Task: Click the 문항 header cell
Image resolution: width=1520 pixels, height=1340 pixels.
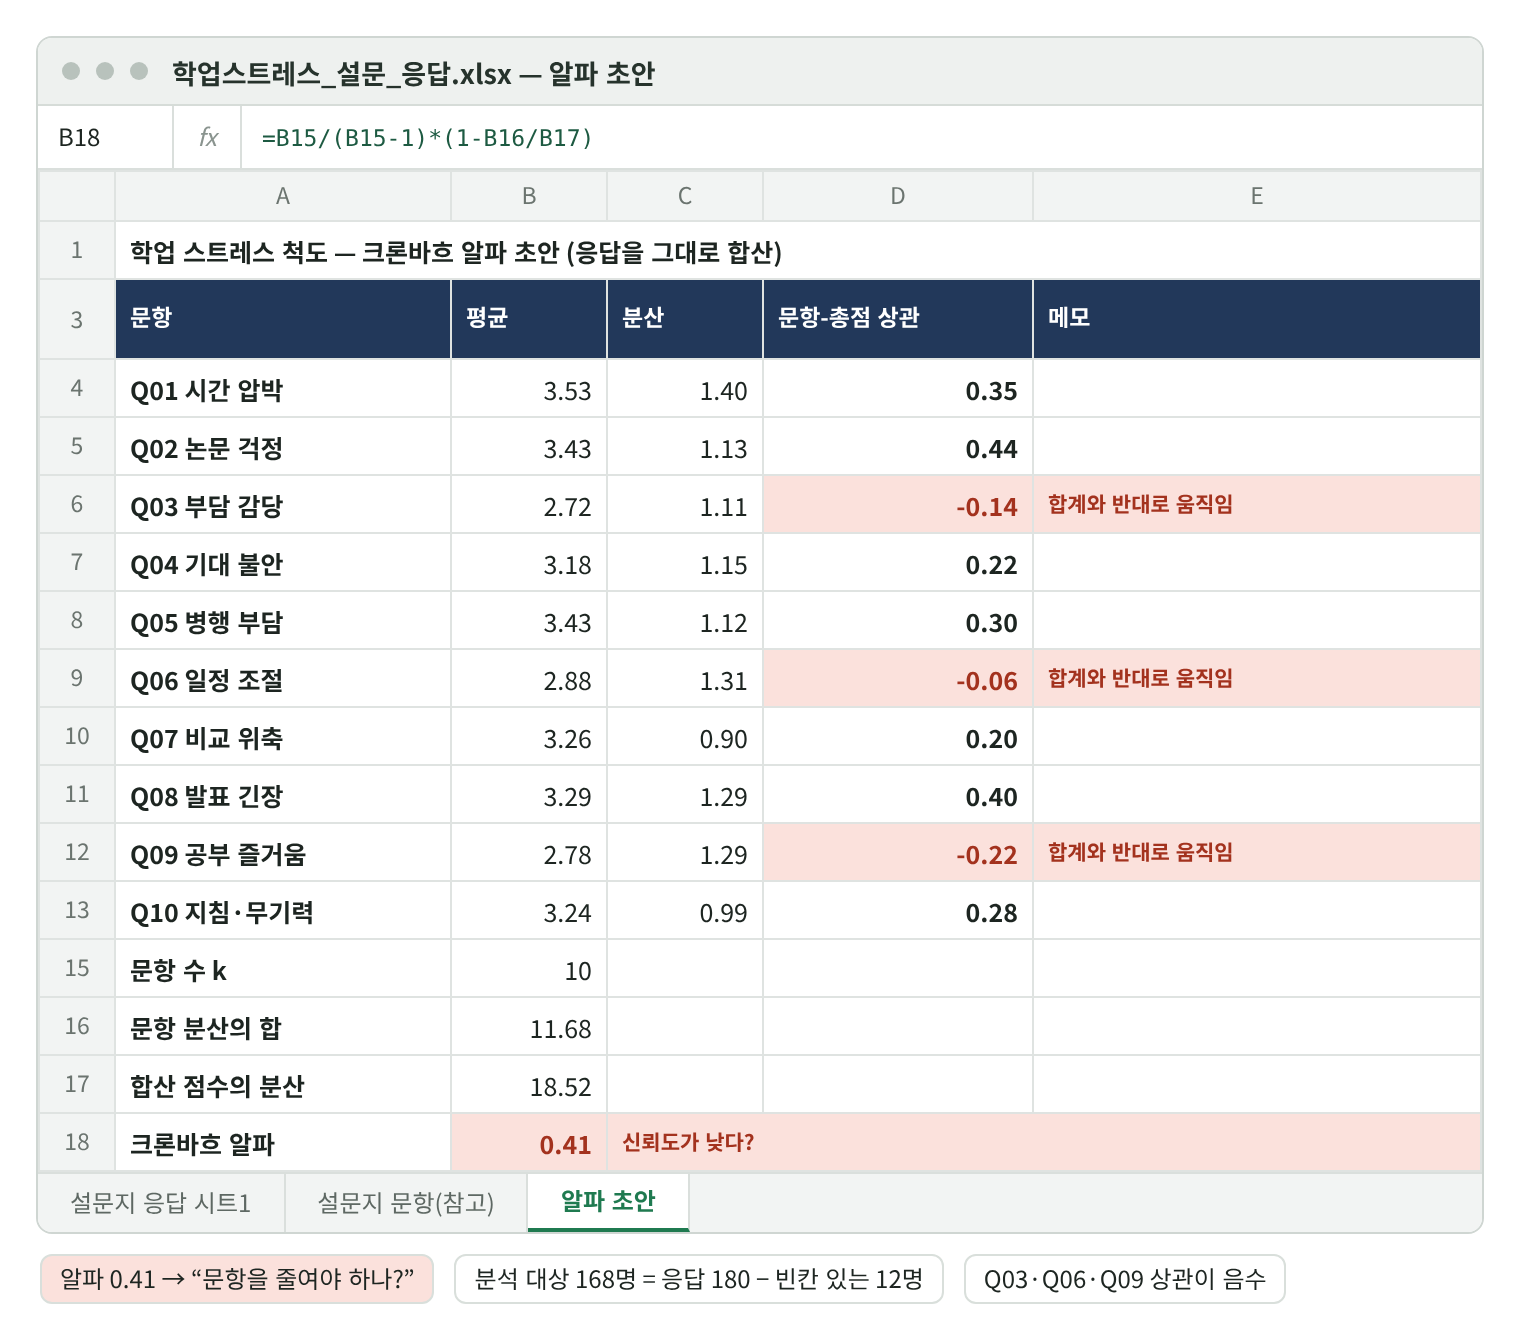Action: pyautogui.click(x=283, y=319)
